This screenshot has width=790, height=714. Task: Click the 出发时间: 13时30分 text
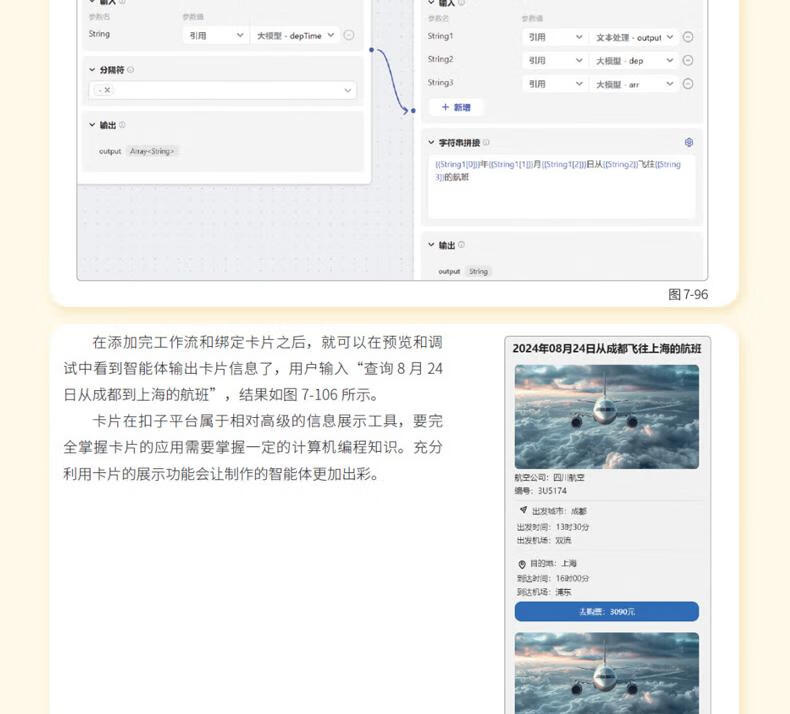[x=553, y=527]
